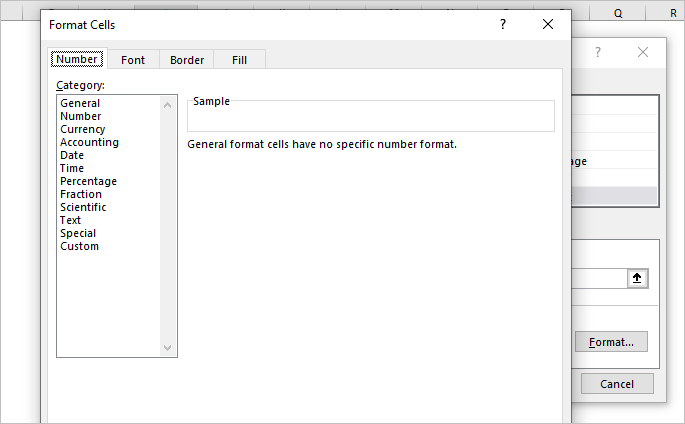Select column Q header

(x=618, y=14)
